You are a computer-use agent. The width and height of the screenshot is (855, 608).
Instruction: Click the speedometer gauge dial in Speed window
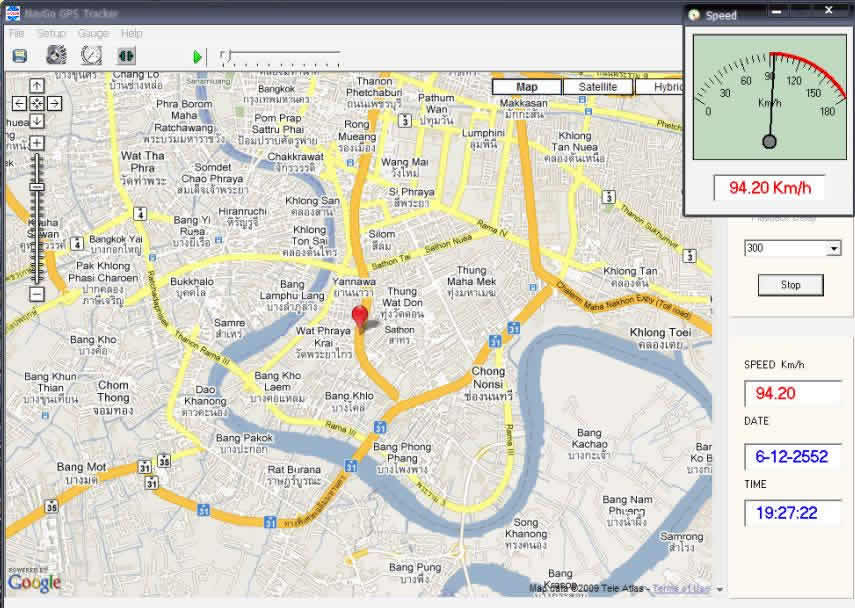click(769, 98)
